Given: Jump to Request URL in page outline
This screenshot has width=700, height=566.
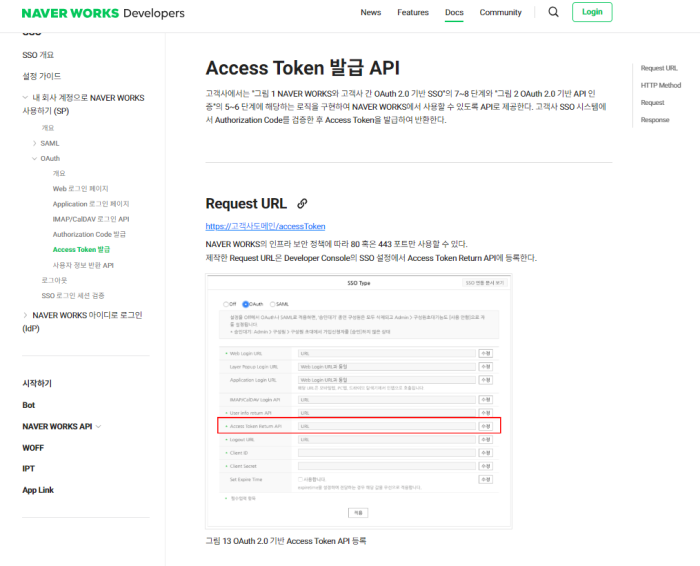Looking at the screenshot, I should (x=659, y=68).
